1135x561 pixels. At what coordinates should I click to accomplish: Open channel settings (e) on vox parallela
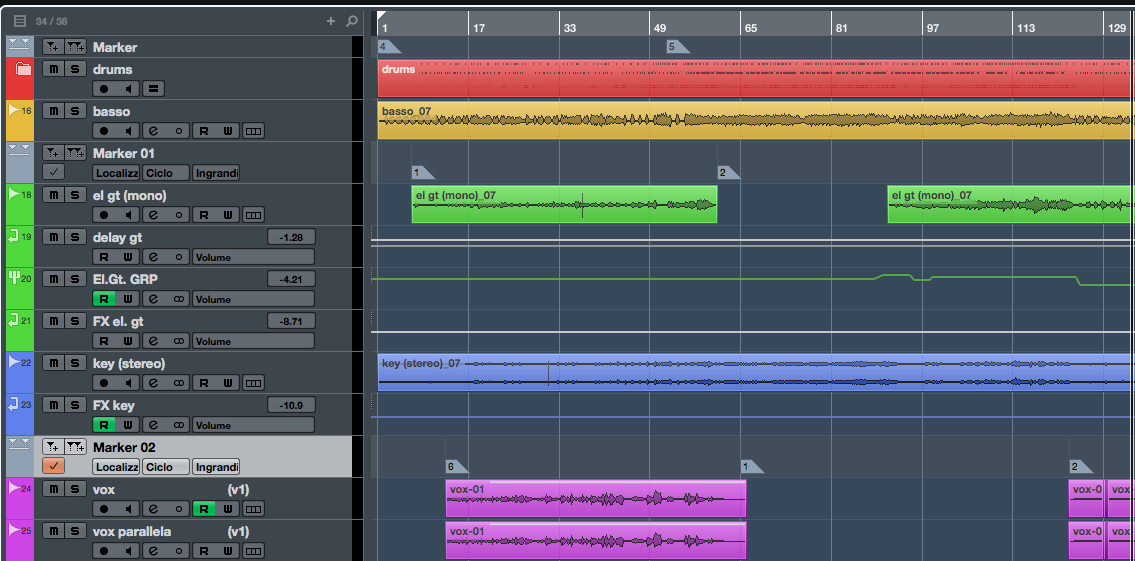point(153,551)
